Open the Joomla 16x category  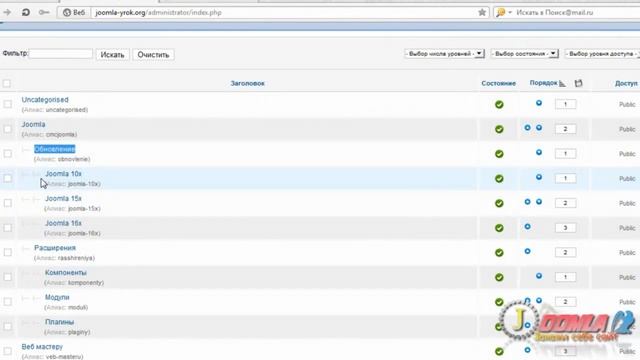63,223
